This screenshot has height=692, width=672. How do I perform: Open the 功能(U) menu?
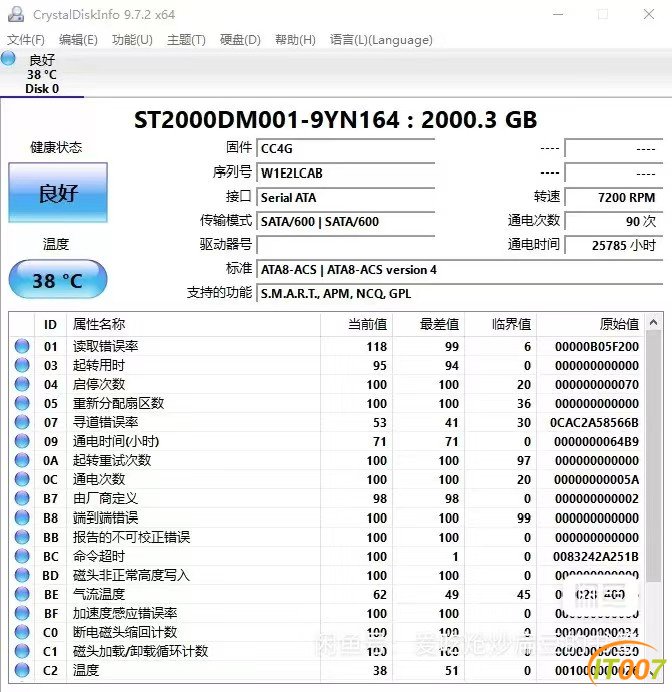132,40
